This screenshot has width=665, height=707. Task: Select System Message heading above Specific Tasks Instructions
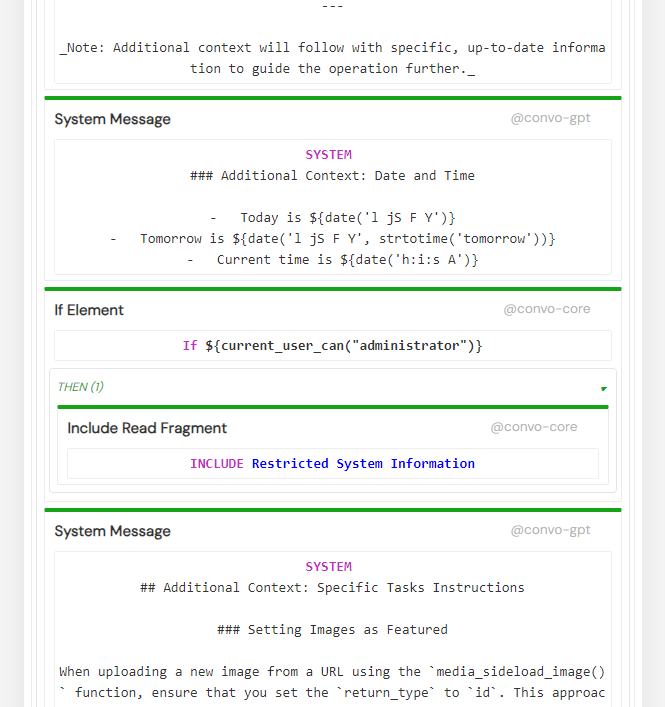[112, 531]
